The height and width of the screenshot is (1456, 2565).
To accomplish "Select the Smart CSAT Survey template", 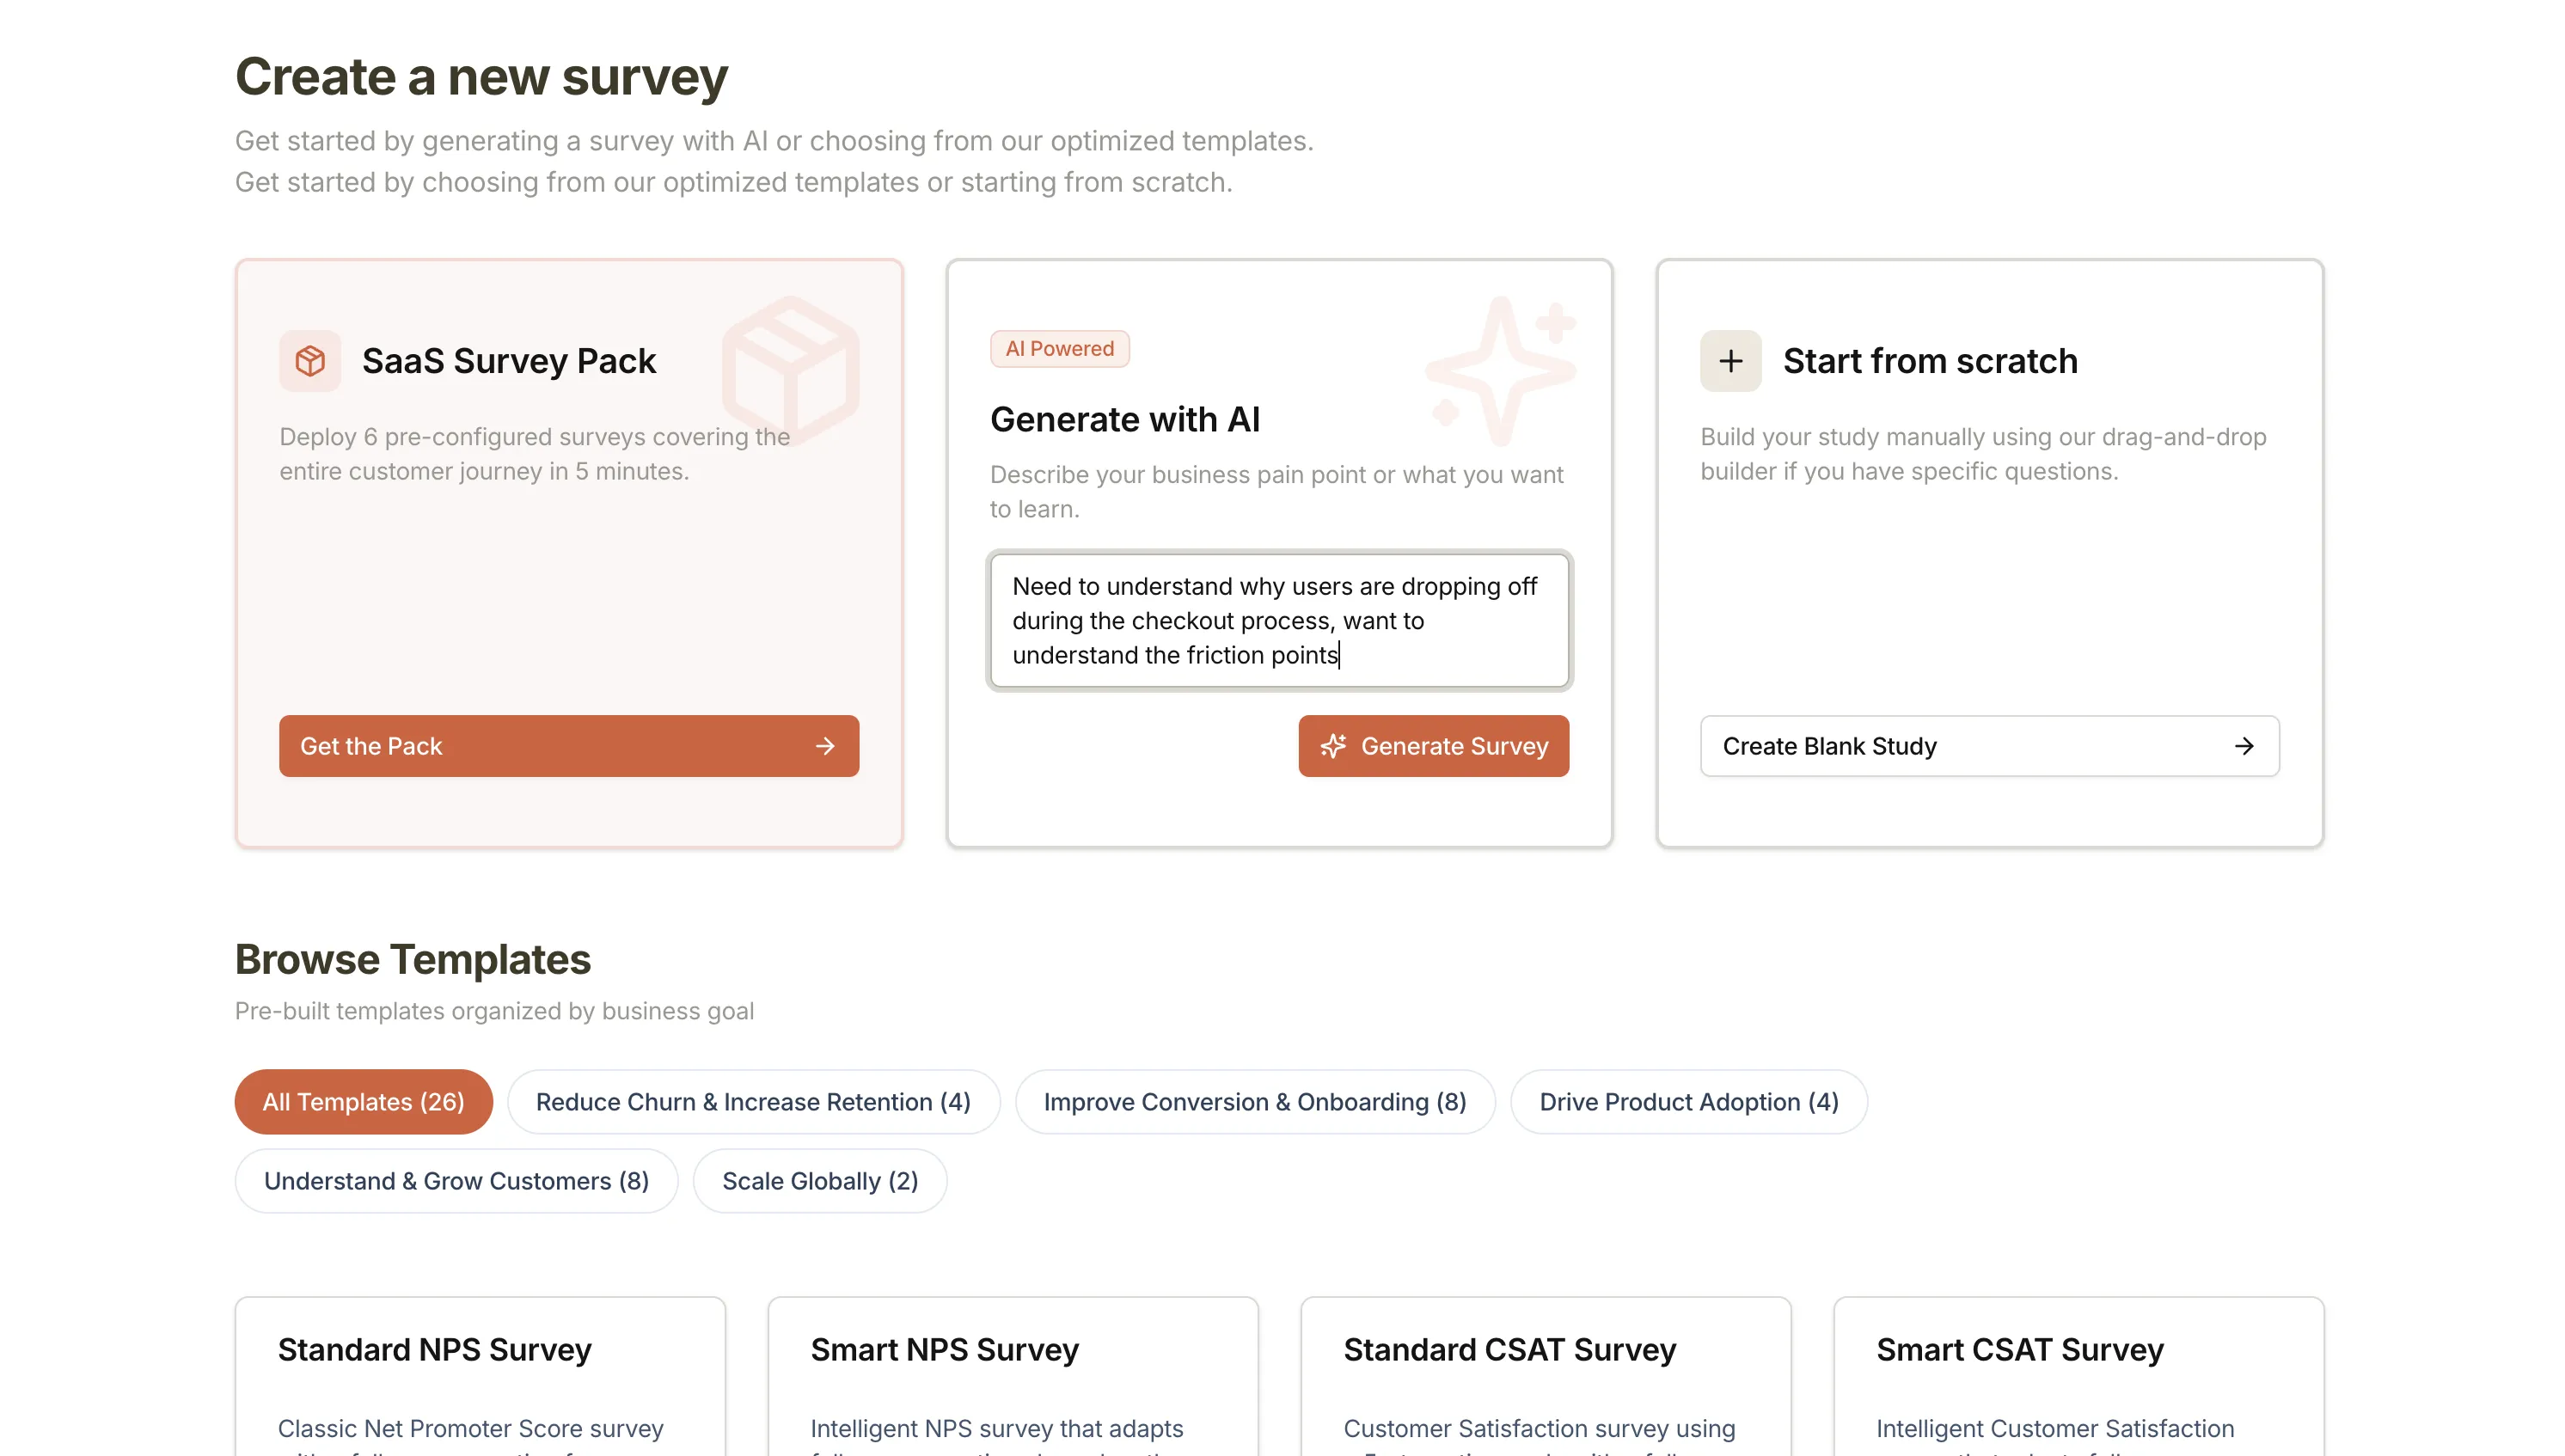I will (x=2019, y=1350).
